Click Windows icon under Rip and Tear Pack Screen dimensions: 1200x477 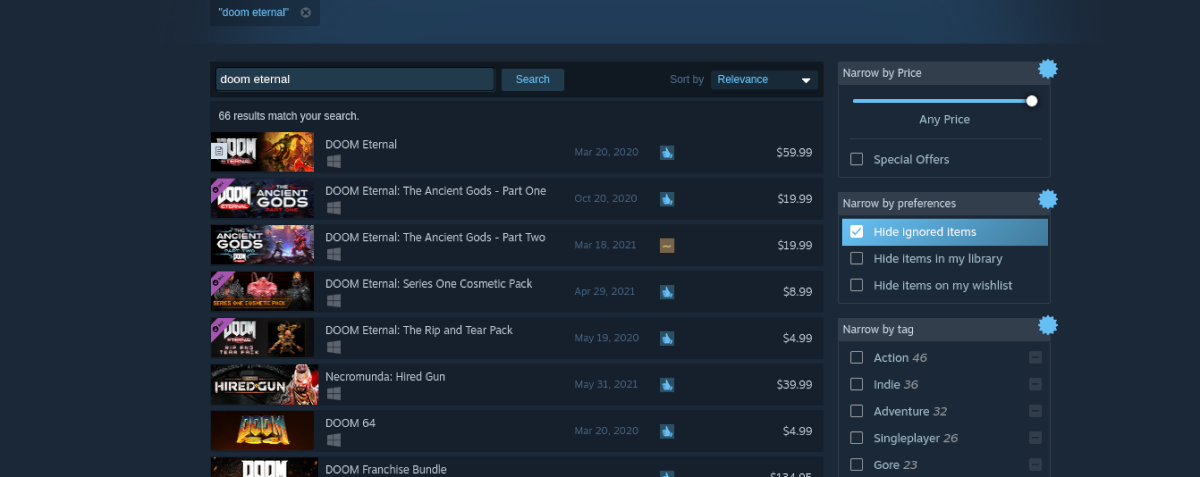click(333, 347)
